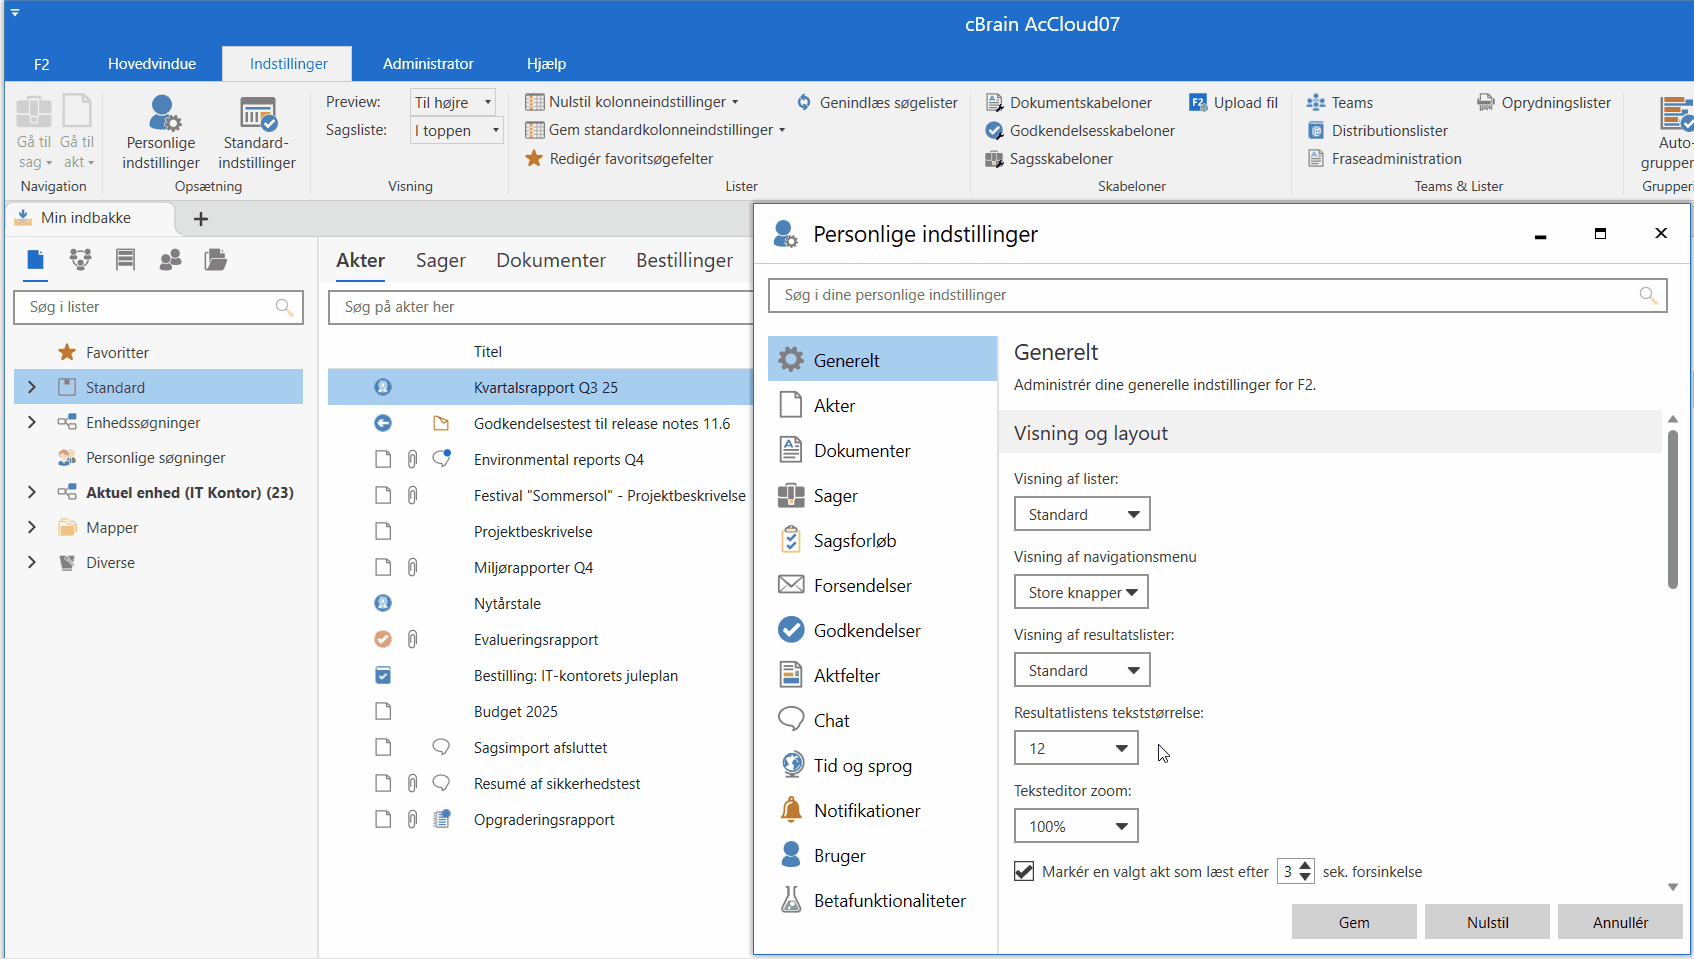Open the Teksteditor zoom dropdown
The width and height of the screenshot is (1694, 959).
click(1076, 826)
